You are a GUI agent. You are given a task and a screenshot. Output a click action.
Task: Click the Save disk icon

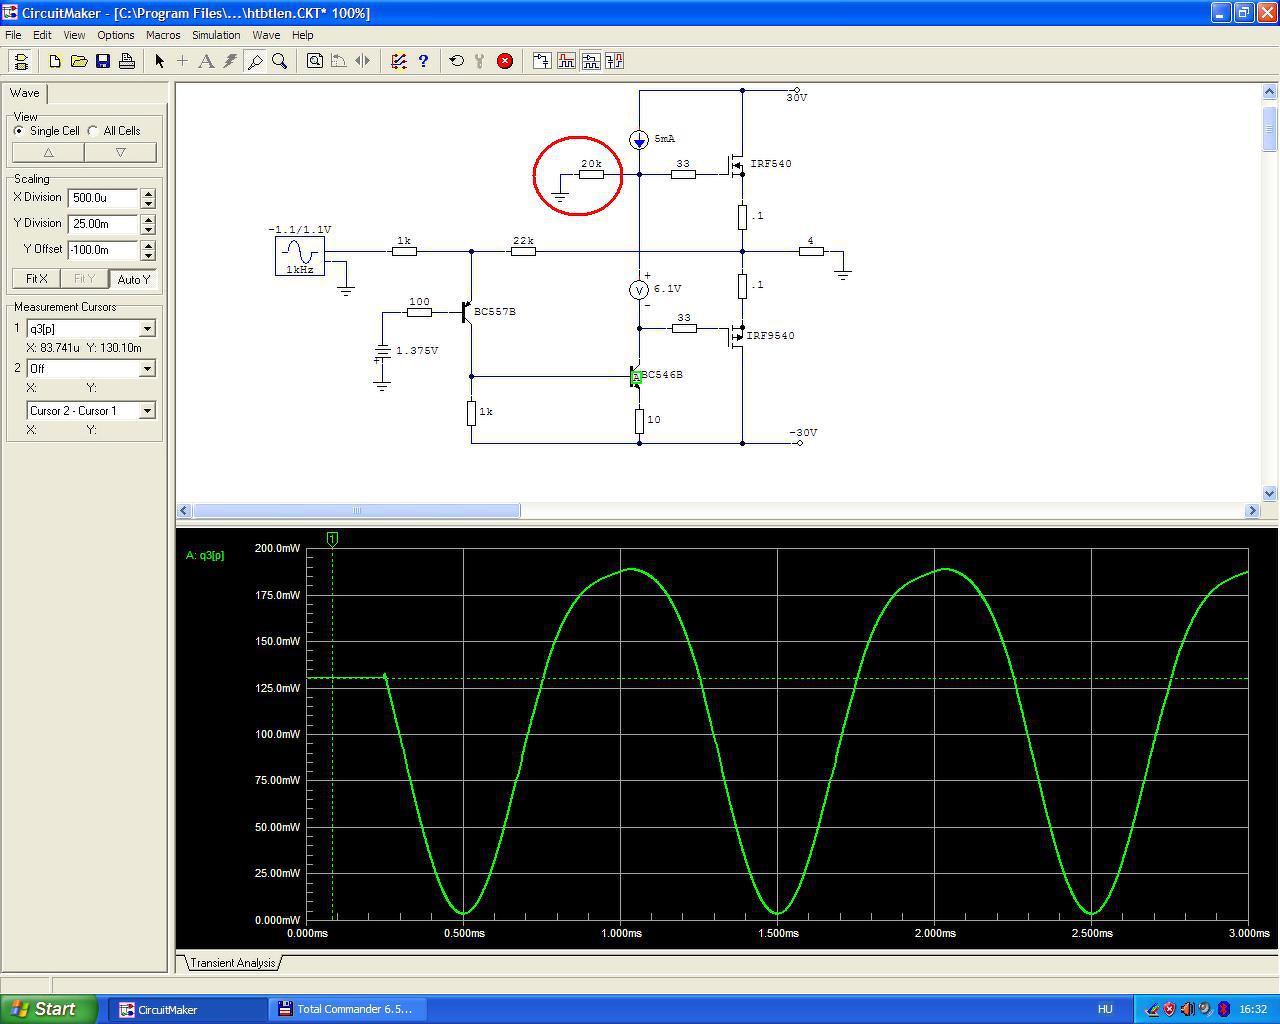click(x=103, y=61)
